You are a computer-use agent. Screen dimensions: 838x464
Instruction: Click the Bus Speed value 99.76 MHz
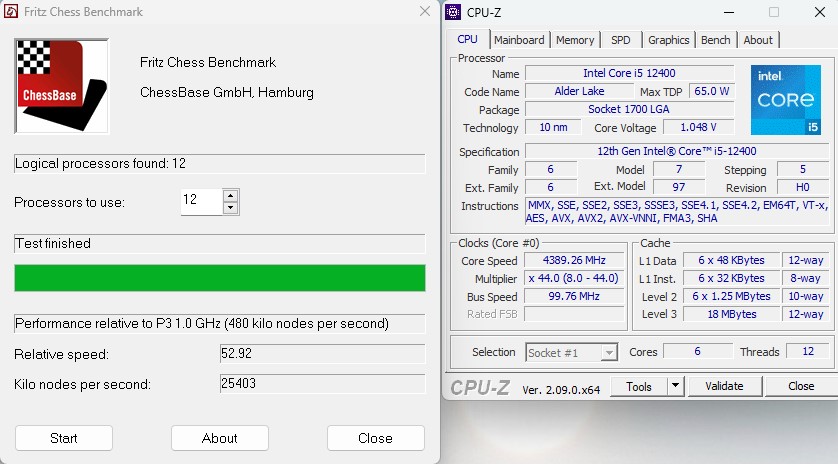pyautogui.click(x=574, y=297)
